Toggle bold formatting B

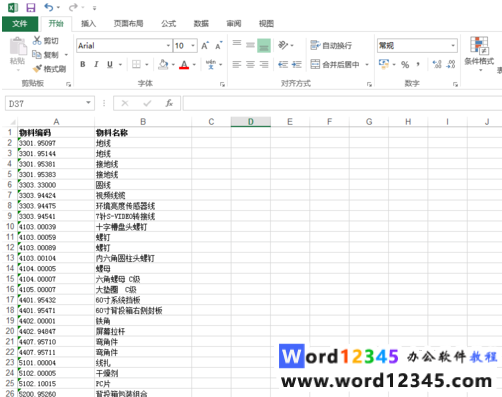[83, 64]
